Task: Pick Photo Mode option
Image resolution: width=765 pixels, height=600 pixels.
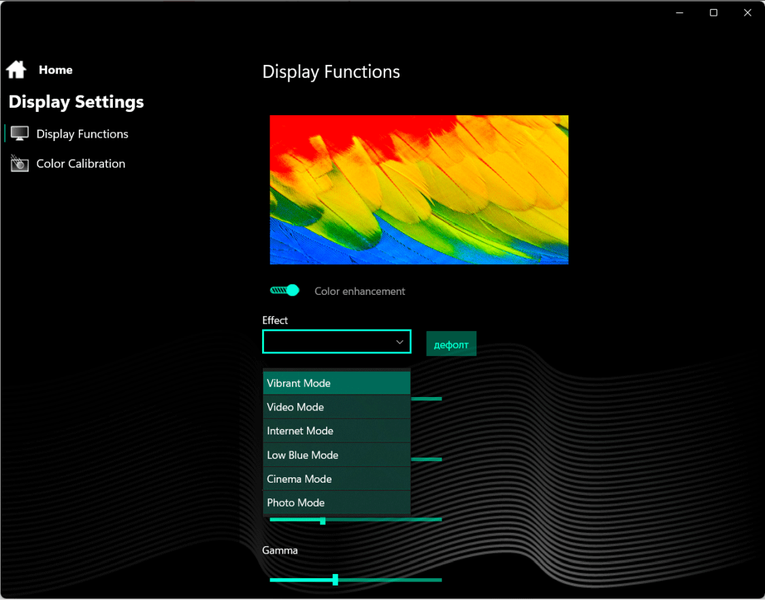Action: click(x=337, y=502)
